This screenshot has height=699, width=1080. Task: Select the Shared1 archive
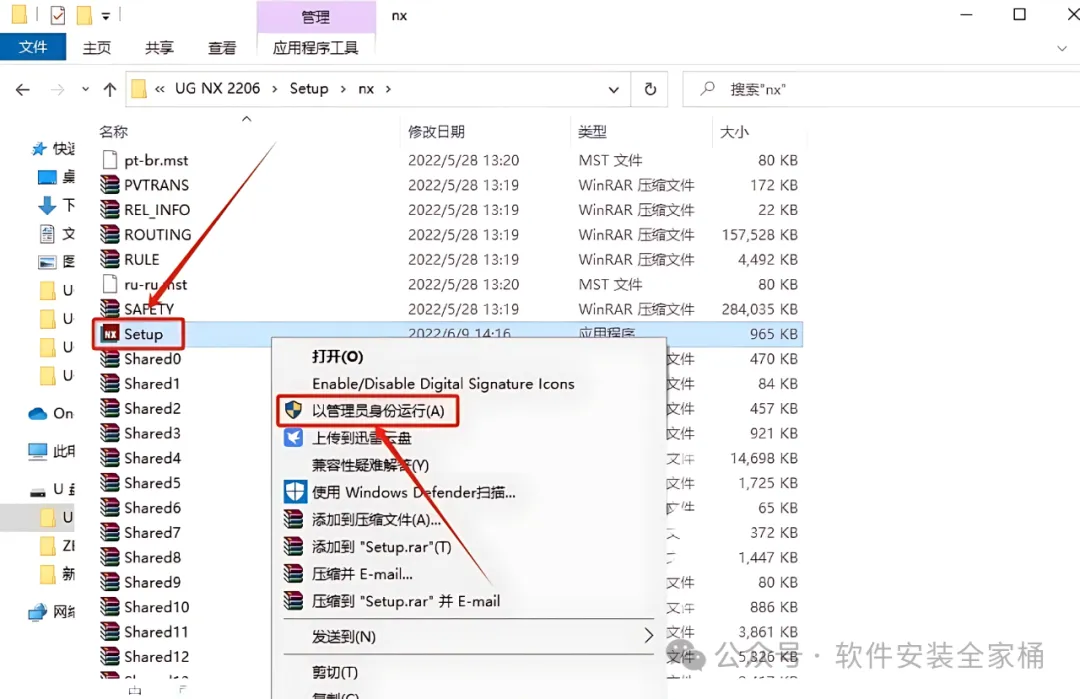pyautogui.click(x=152, y=384)
